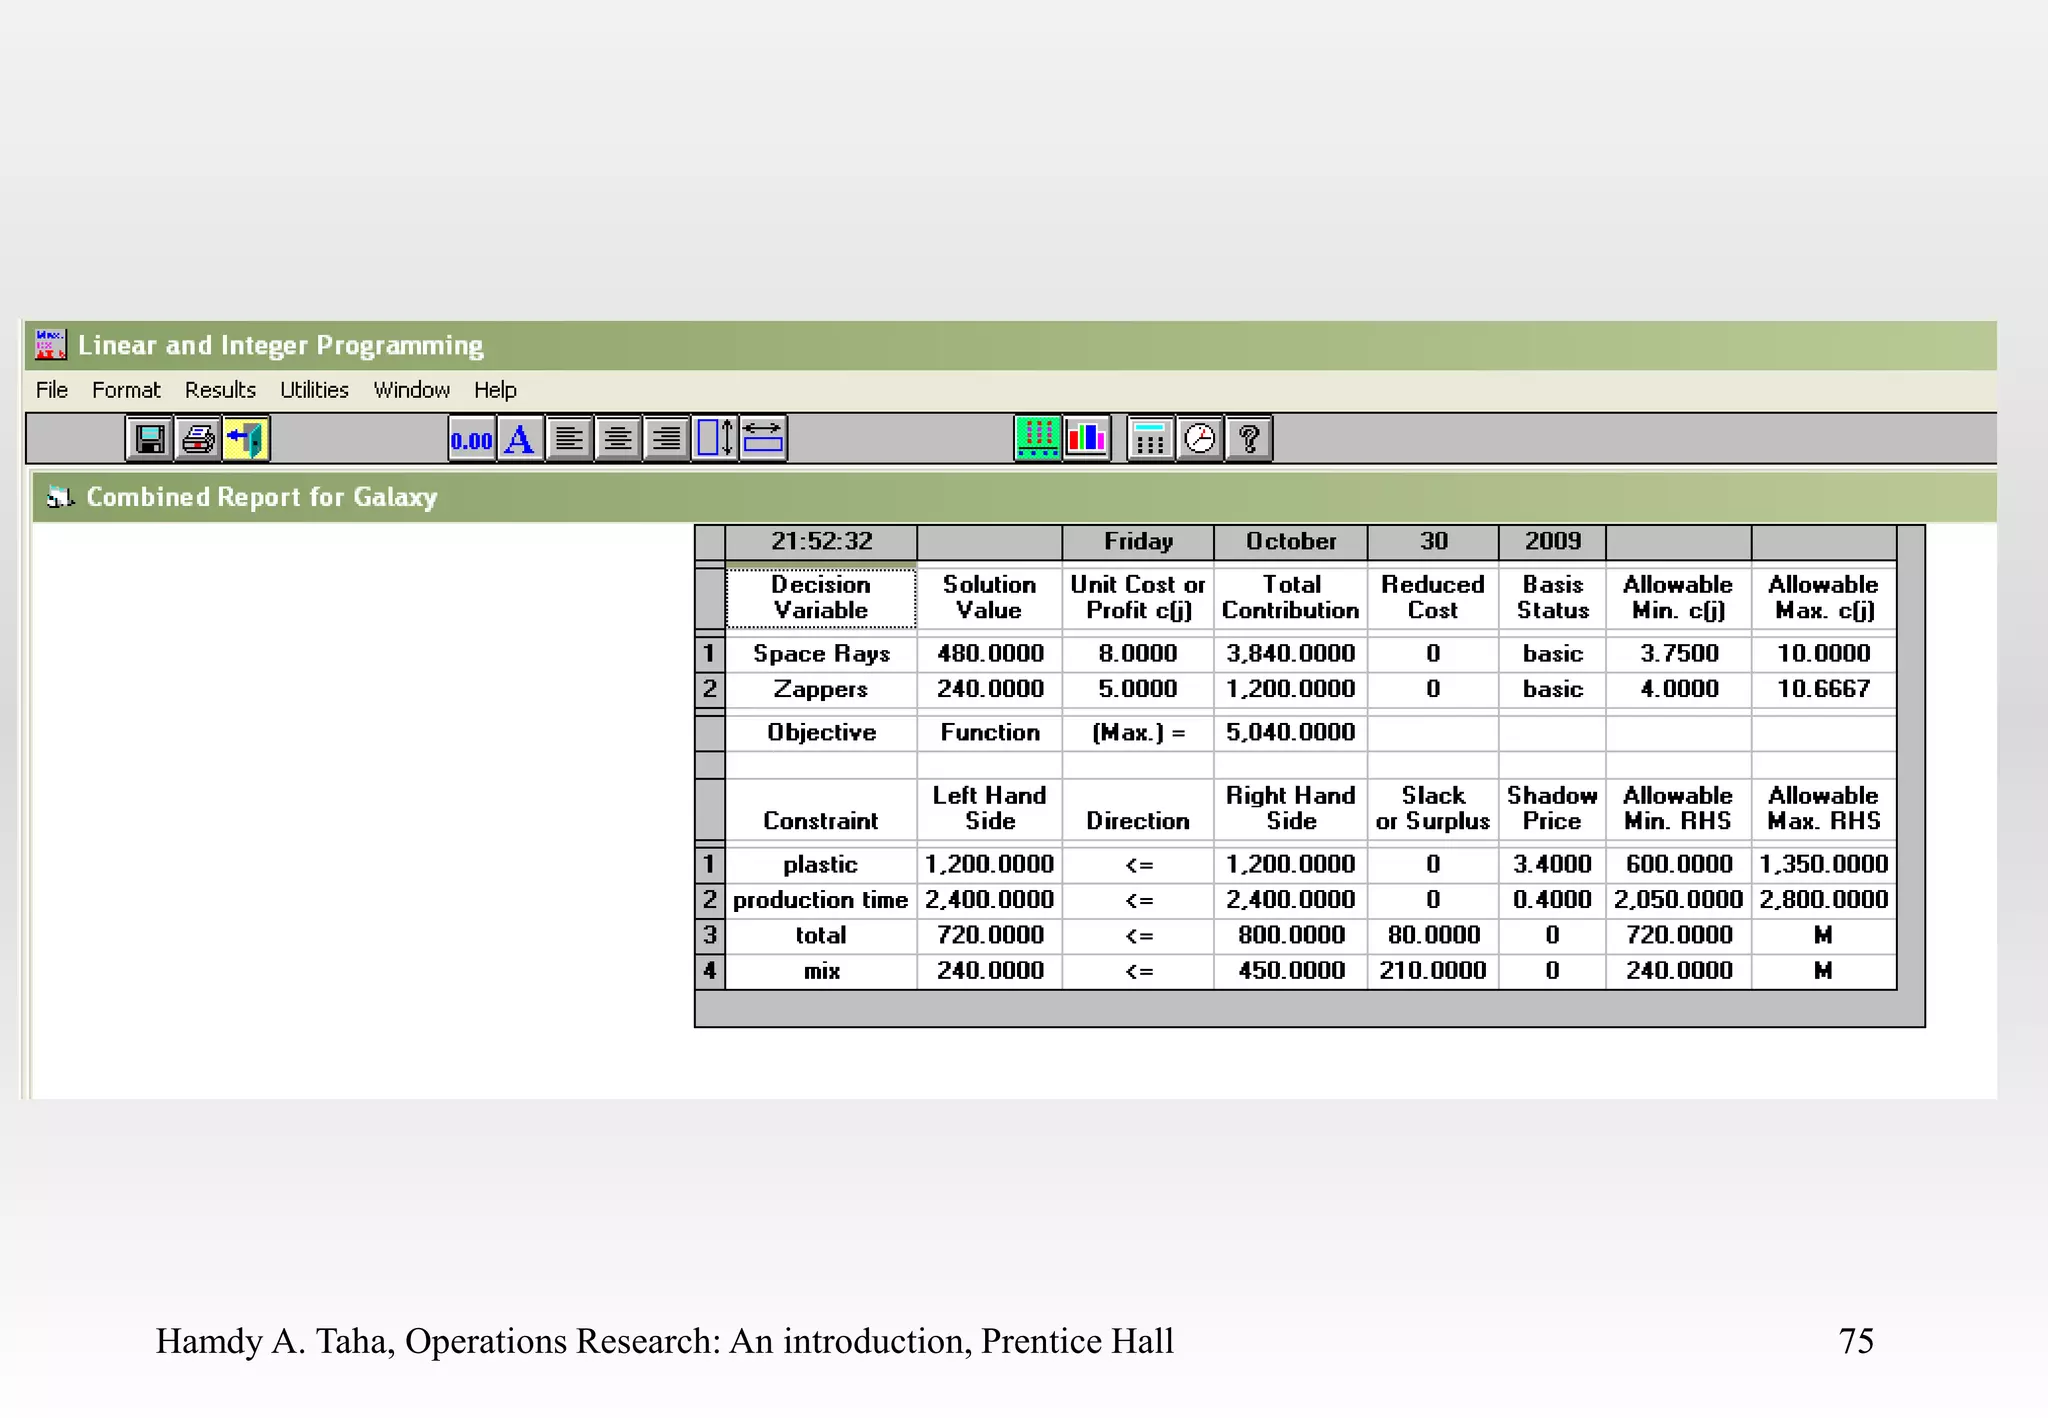
Task: Click the Combined Report window icon
Action: (x=60, y=497)
